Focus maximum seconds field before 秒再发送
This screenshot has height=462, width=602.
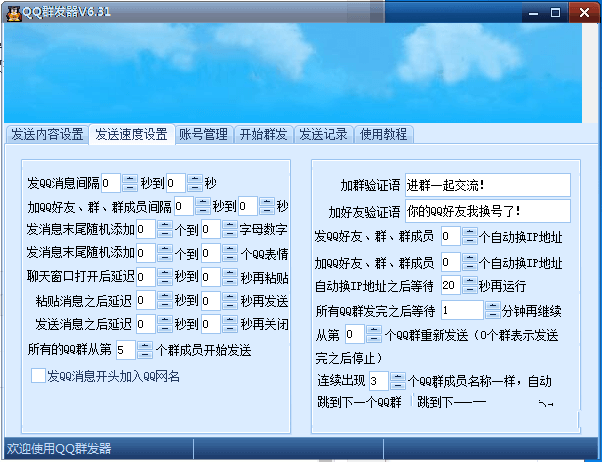pyautogui.click(x=211, y=300)
